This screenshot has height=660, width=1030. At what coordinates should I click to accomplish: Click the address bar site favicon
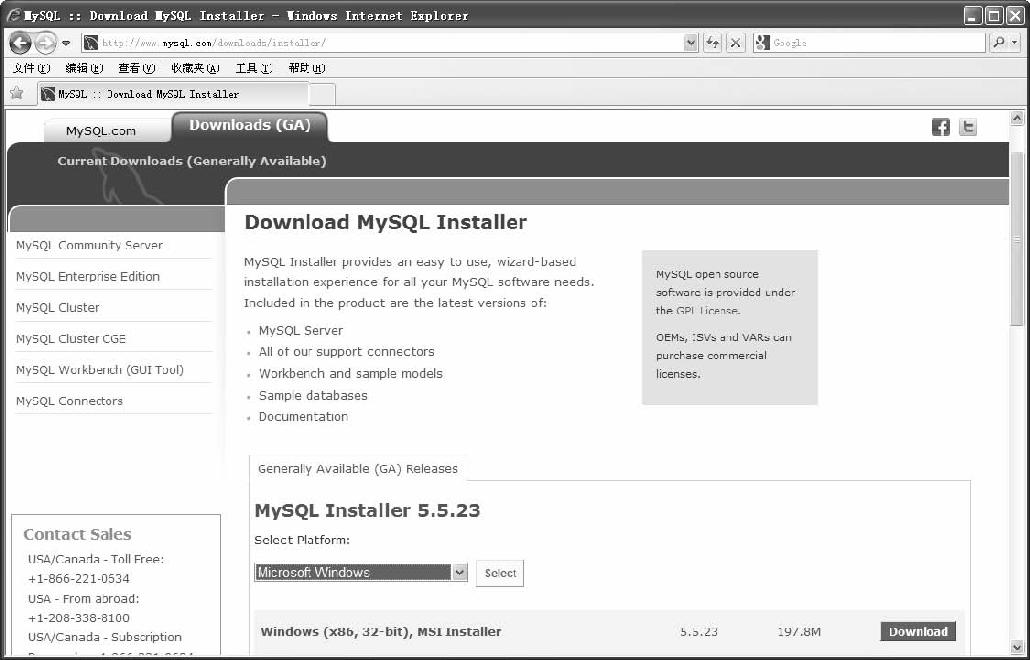(91, 43)
